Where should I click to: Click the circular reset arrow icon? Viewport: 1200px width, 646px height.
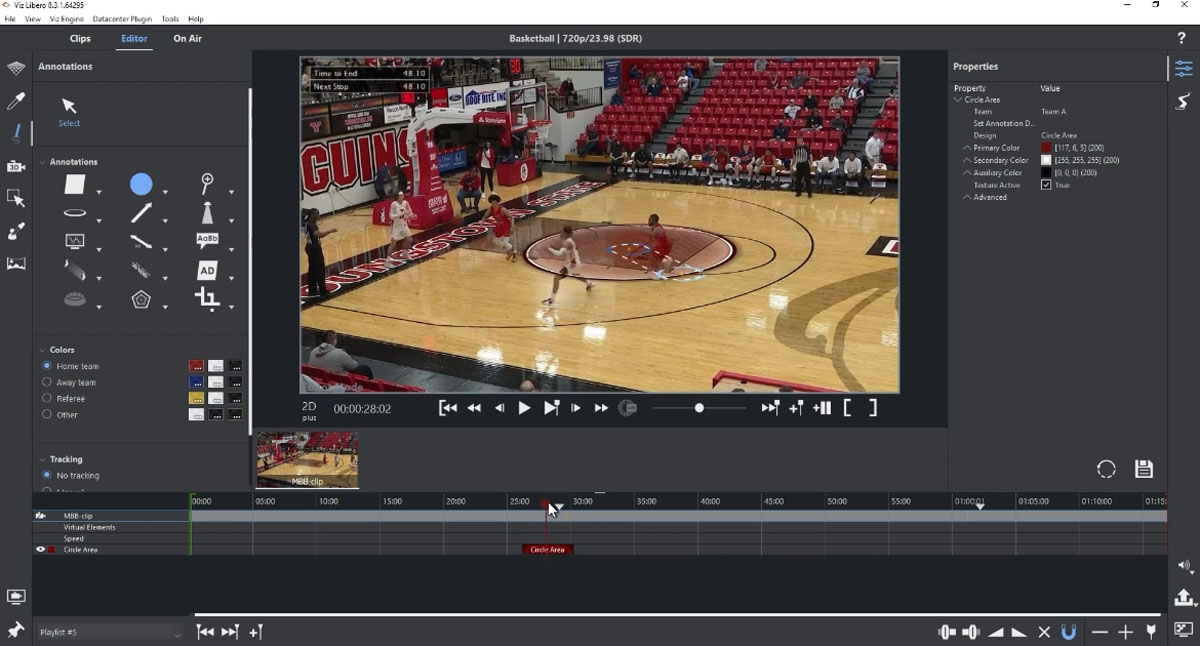point(1106,469)
